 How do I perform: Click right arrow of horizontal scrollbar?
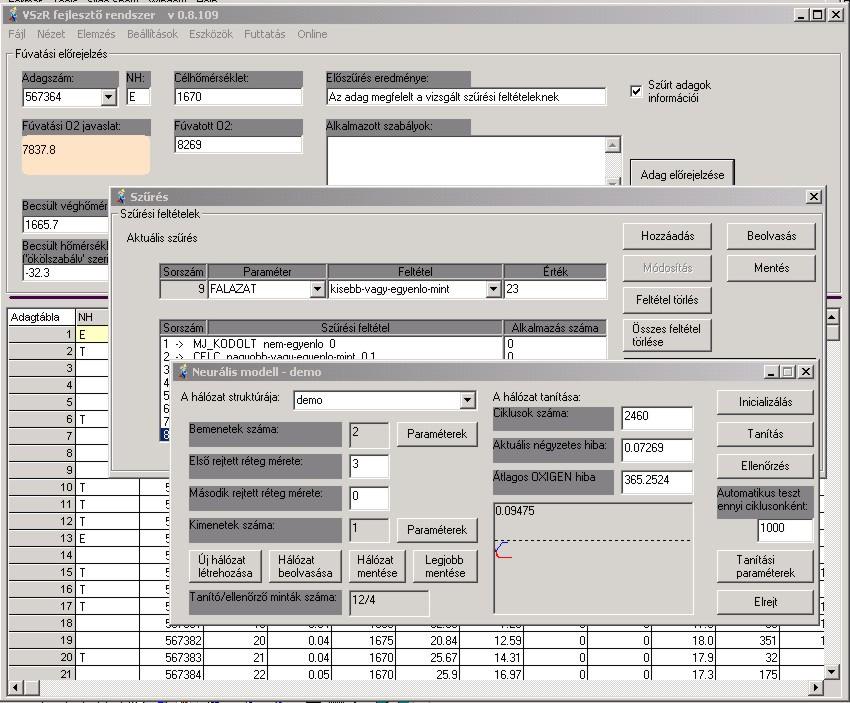click(815, 688)
